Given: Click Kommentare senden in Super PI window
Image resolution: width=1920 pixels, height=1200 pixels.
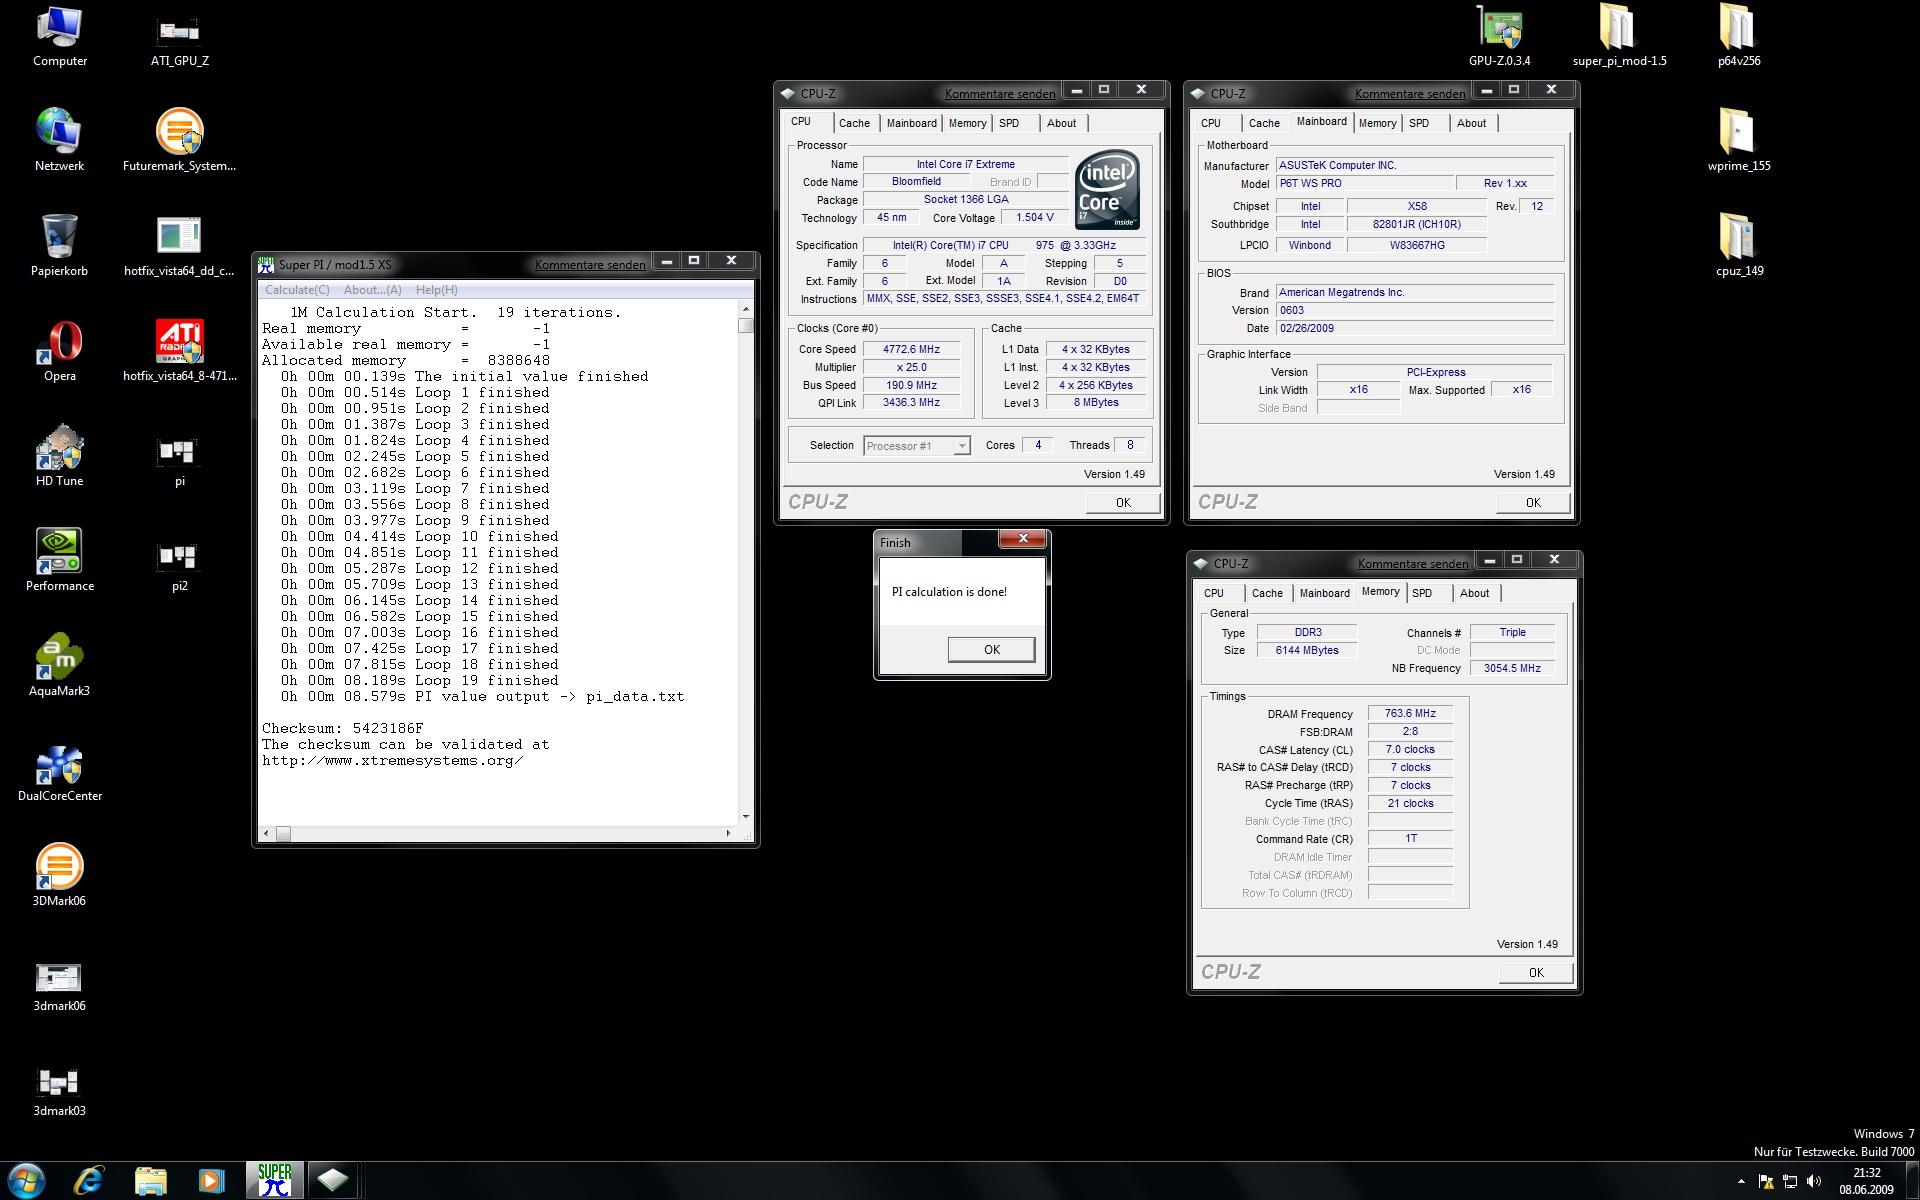Looking at the screenshot, I should tap(590, 265).
